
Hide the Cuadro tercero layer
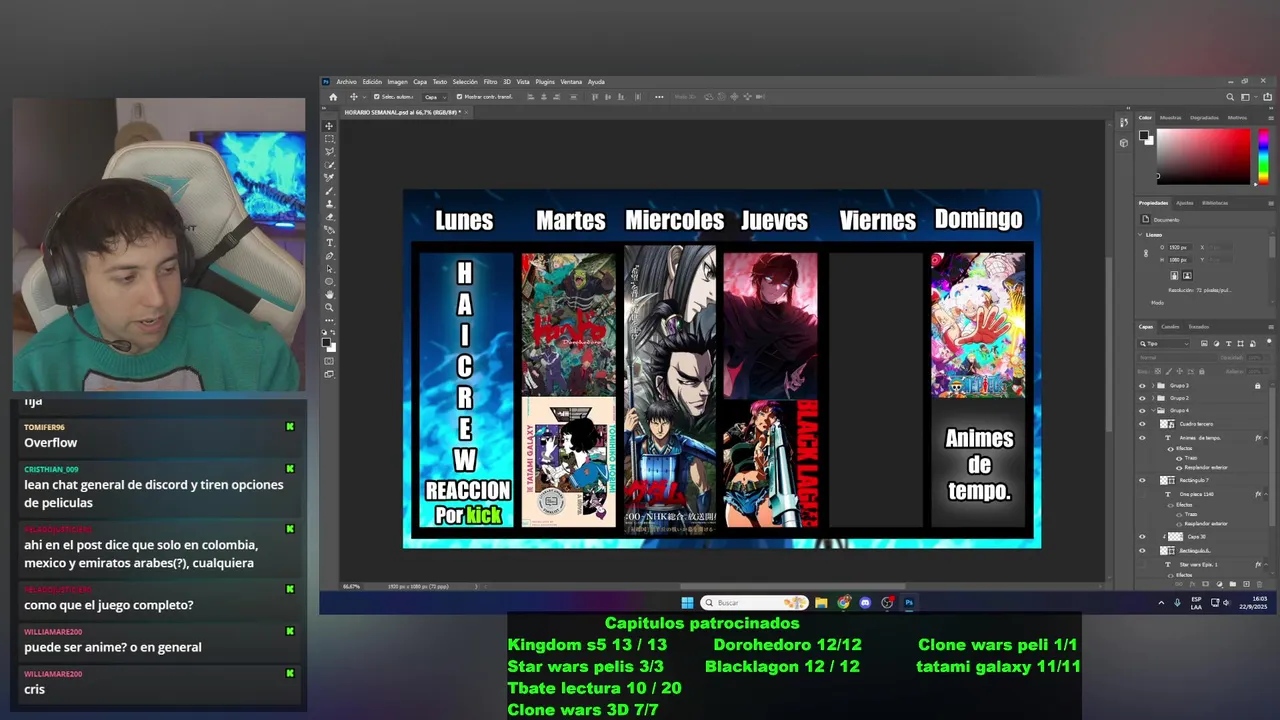pyautogui.click(x=1143, y=424)
